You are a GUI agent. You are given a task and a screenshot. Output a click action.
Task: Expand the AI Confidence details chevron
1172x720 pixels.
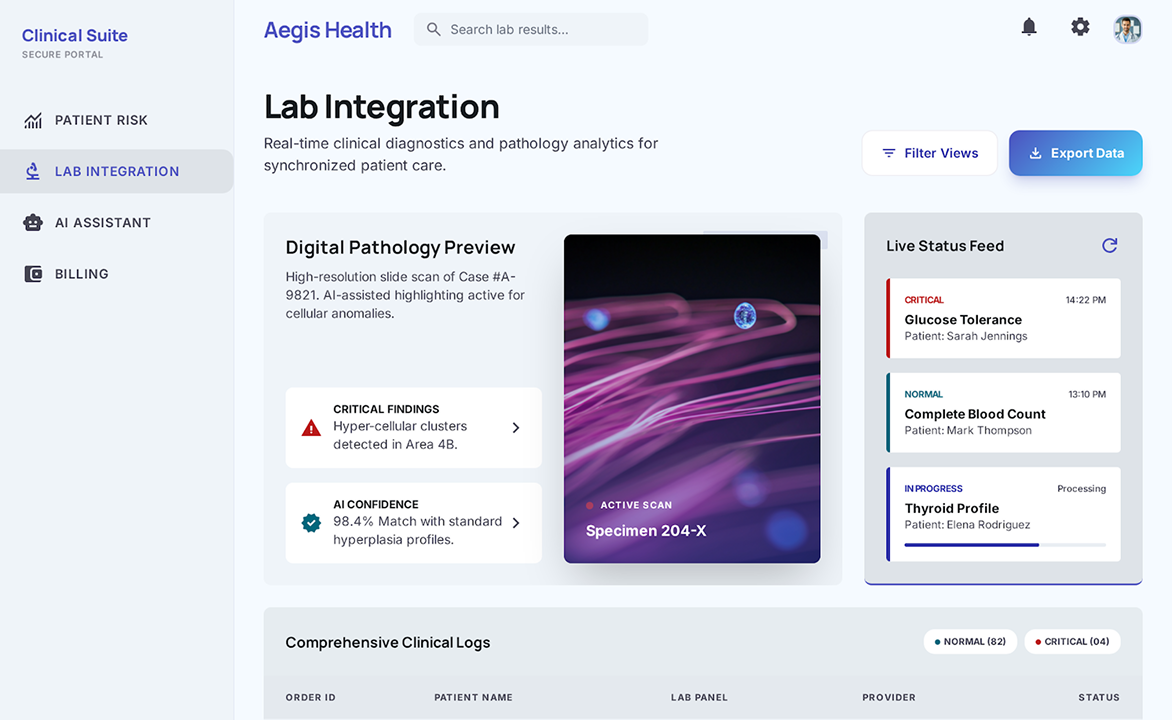click(516, 522)
